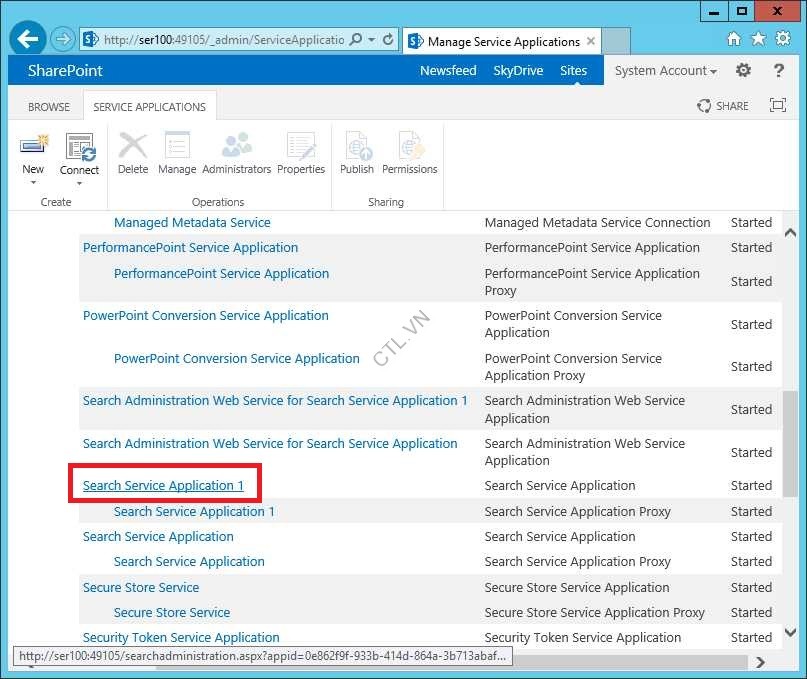Open the indented PowerPoint Conversion Service Application link
Screen dimensions: 807x679
(x=237, y=358)
